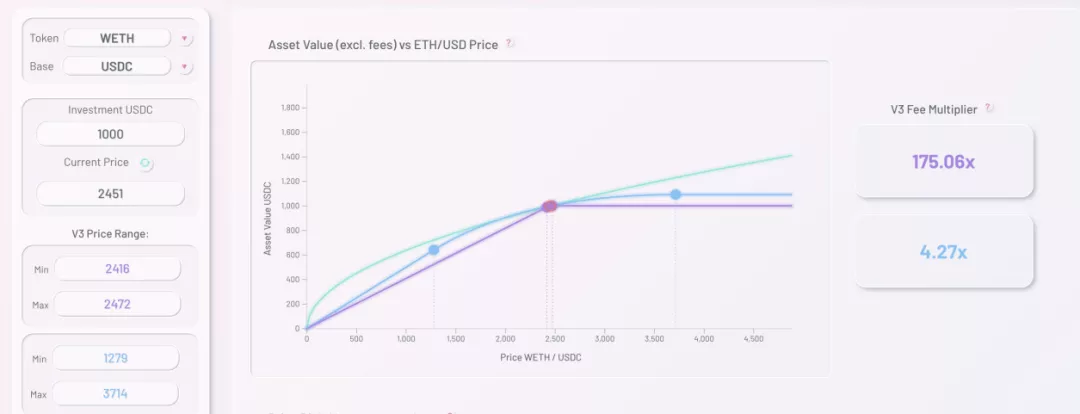Click the V3 Price Range label

[110, 234]
